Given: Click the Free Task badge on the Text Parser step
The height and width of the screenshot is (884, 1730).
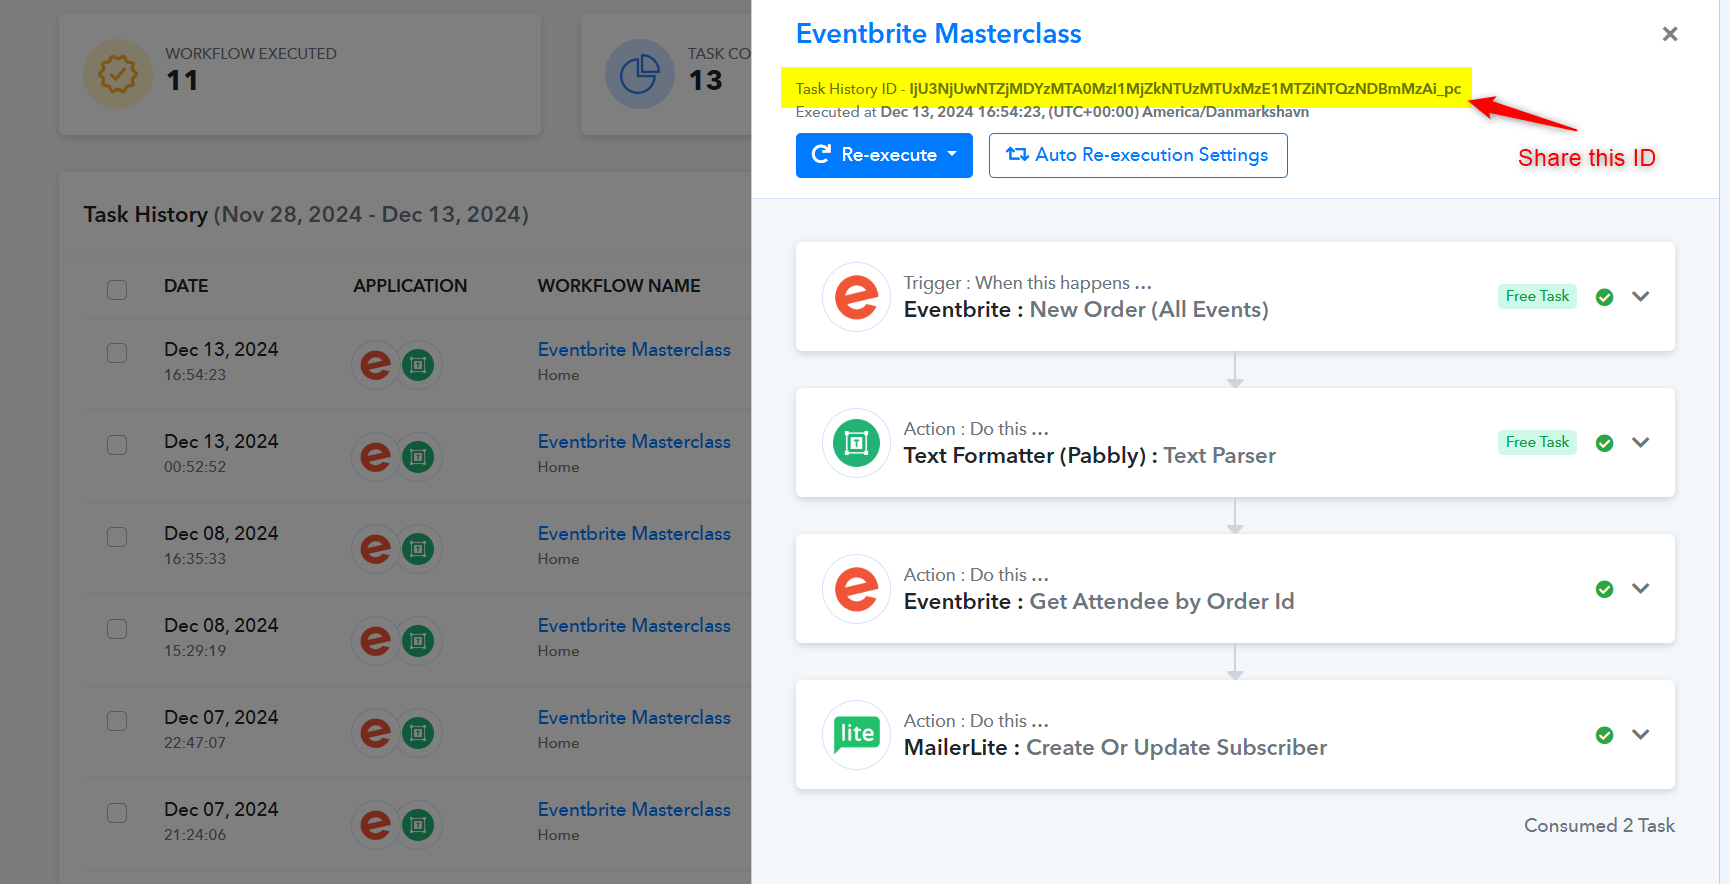Looking at the screenshot, I should pos(1537,442).
